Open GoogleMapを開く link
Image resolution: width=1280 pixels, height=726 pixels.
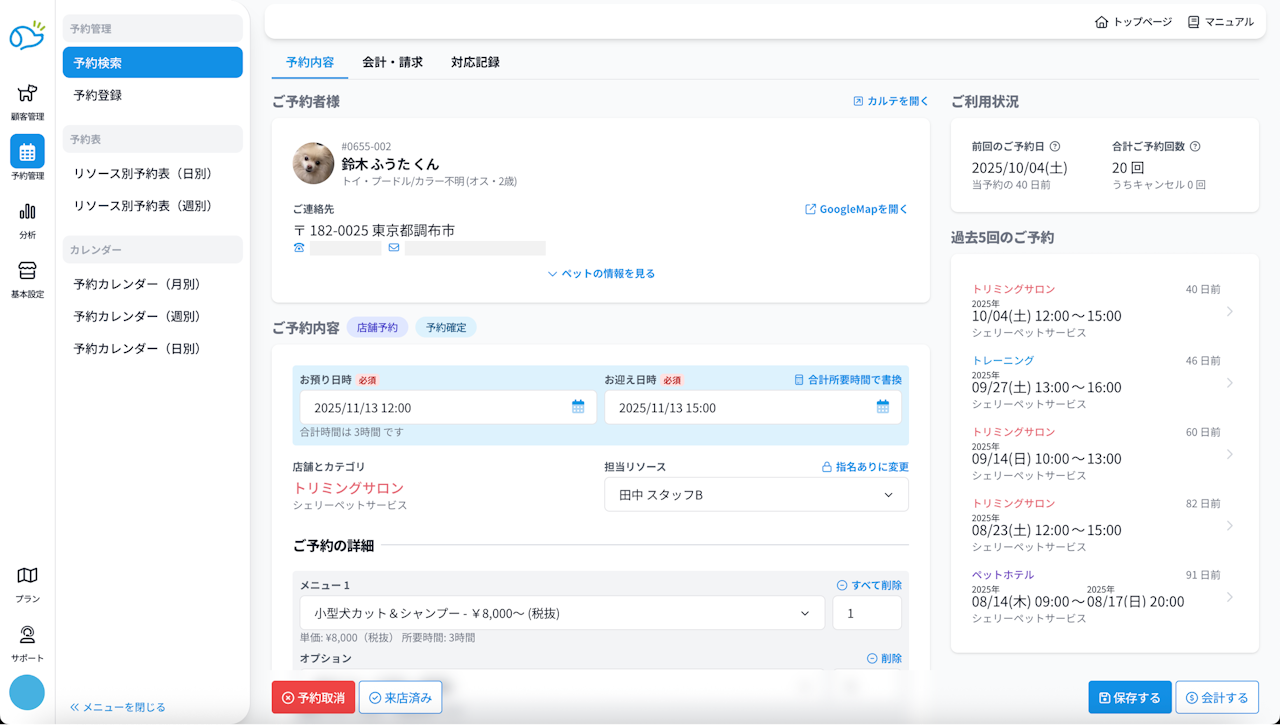pos(857,209)
